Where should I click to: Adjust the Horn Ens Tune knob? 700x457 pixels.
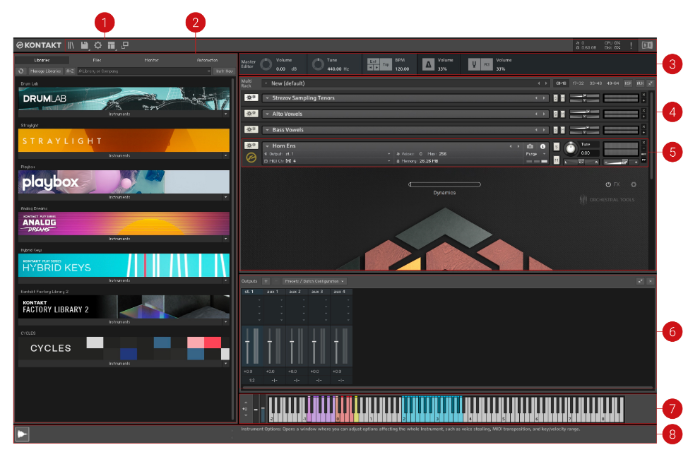point(570,149)
